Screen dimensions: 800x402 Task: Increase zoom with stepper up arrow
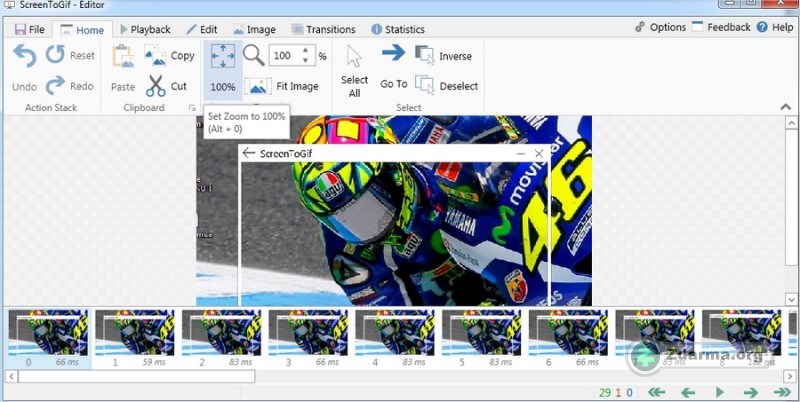point(306,51)
